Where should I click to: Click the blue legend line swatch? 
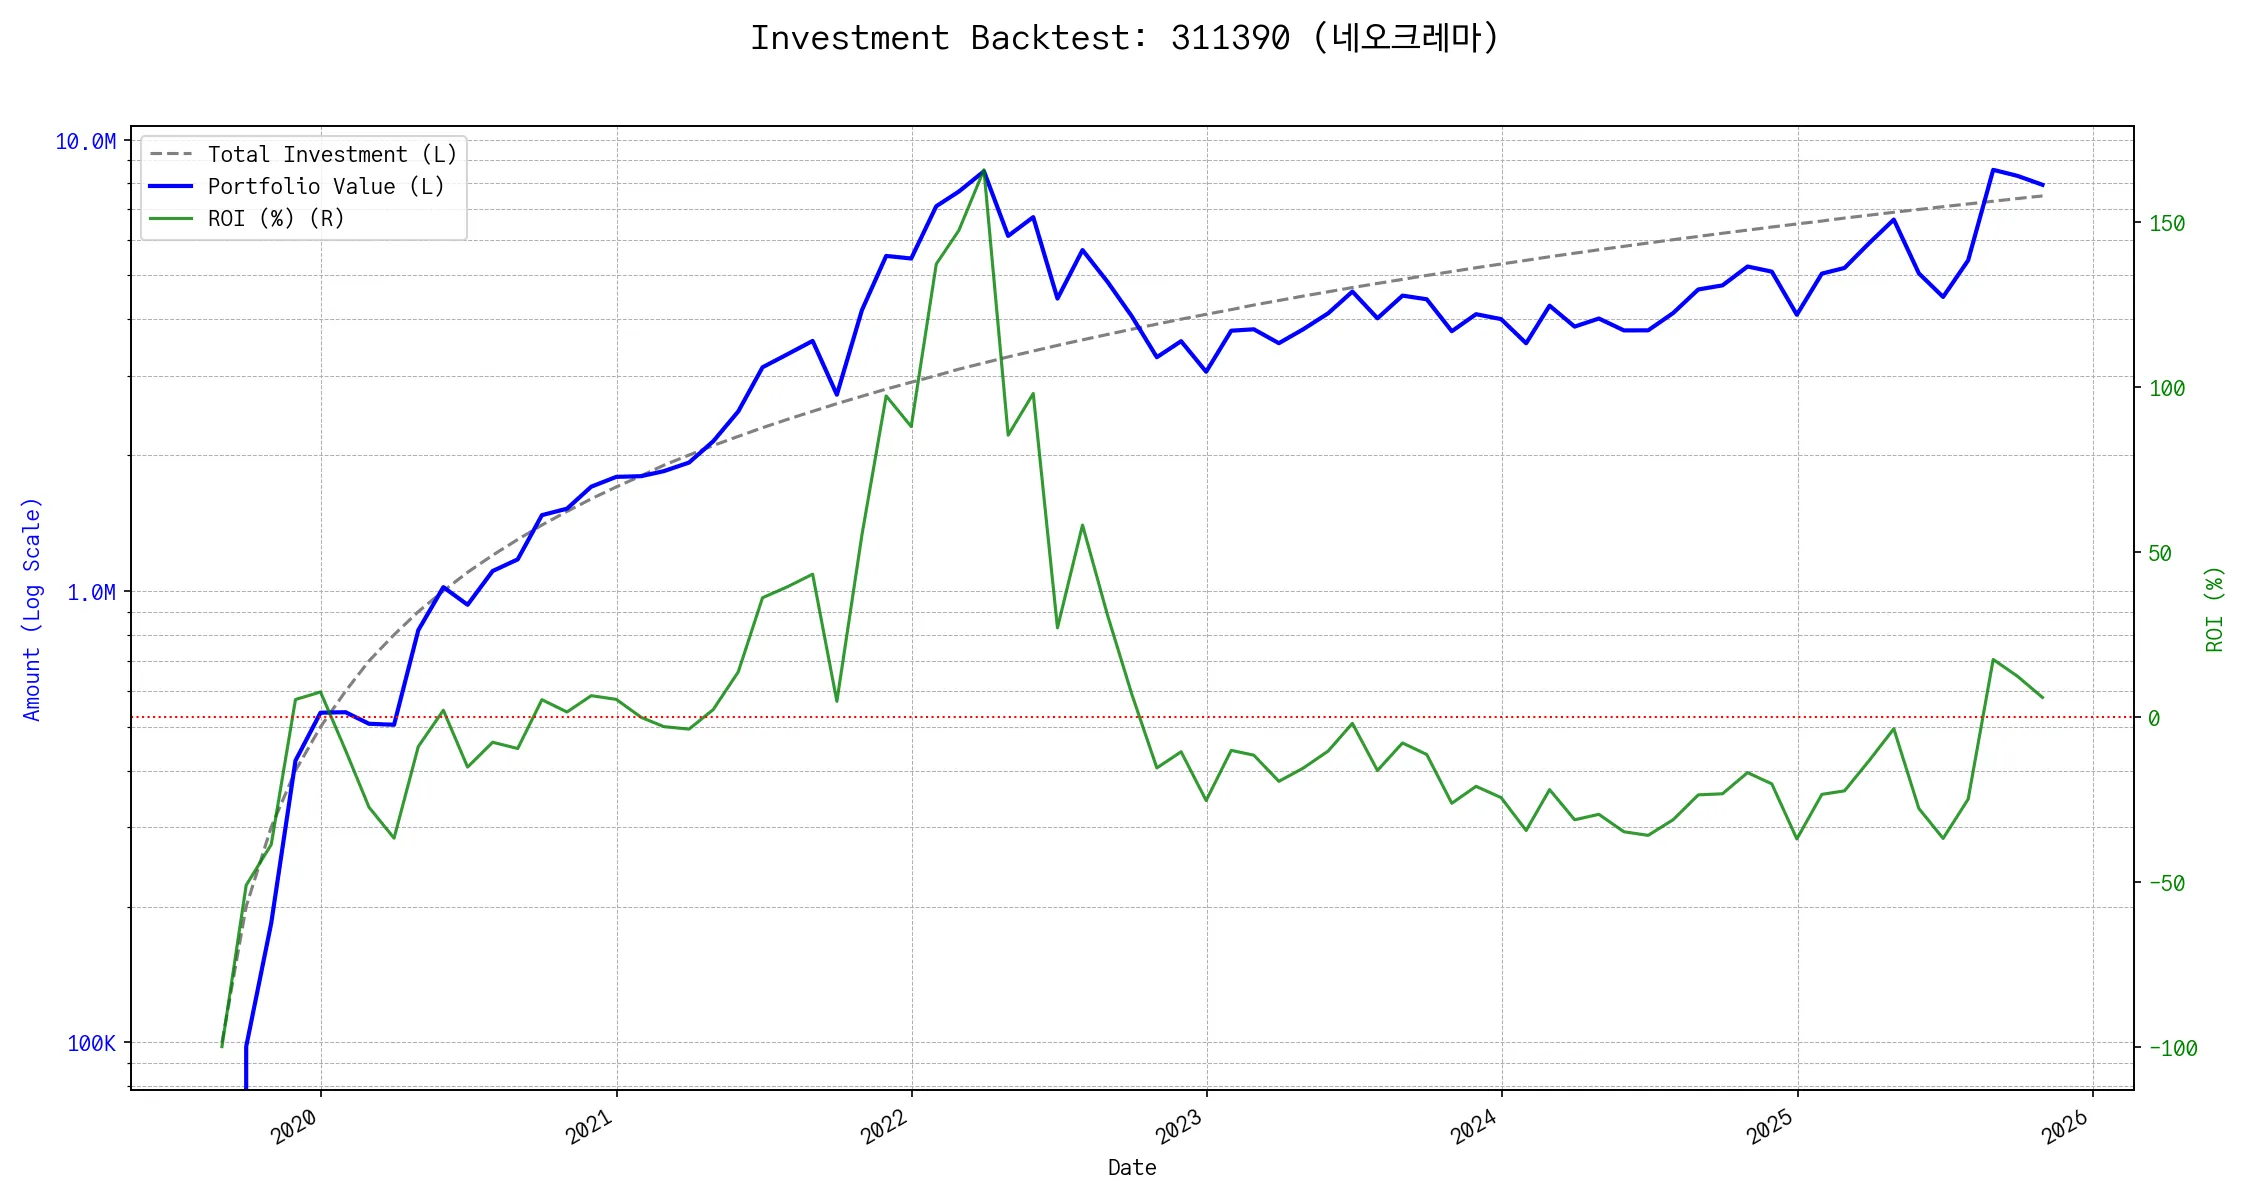tap(171, 186)
